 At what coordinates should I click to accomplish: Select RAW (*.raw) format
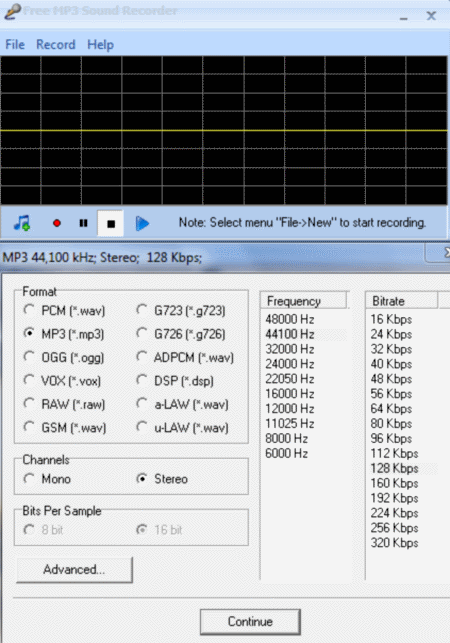click(64, 404)
